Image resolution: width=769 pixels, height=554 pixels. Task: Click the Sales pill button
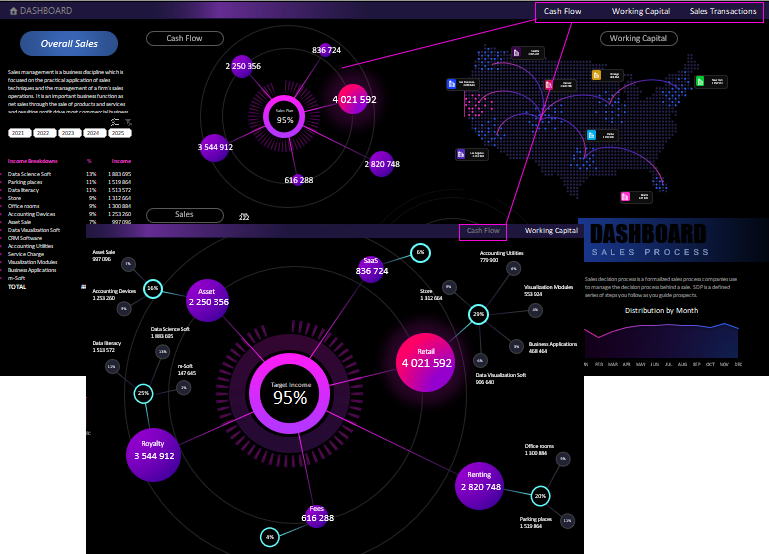pyautogui.click(x=185, y=214)
